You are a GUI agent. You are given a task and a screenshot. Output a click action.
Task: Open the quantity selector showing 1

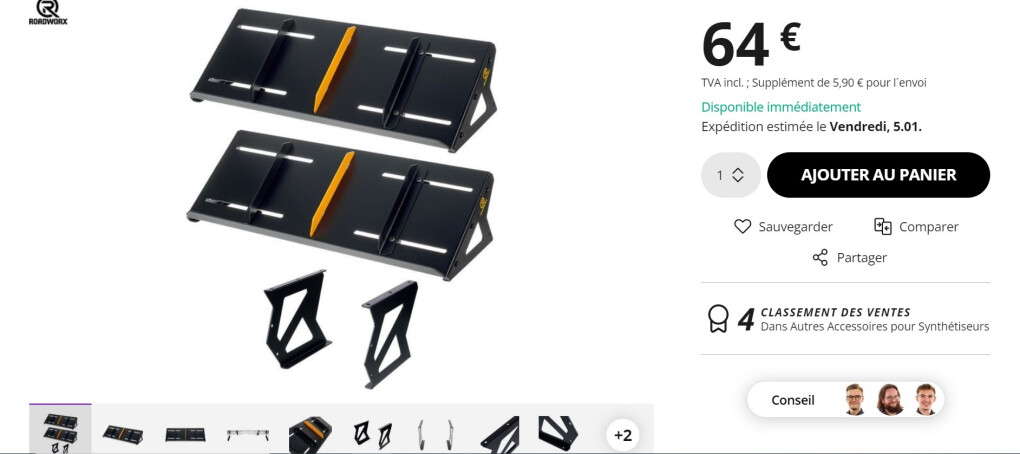pos(731,175)
